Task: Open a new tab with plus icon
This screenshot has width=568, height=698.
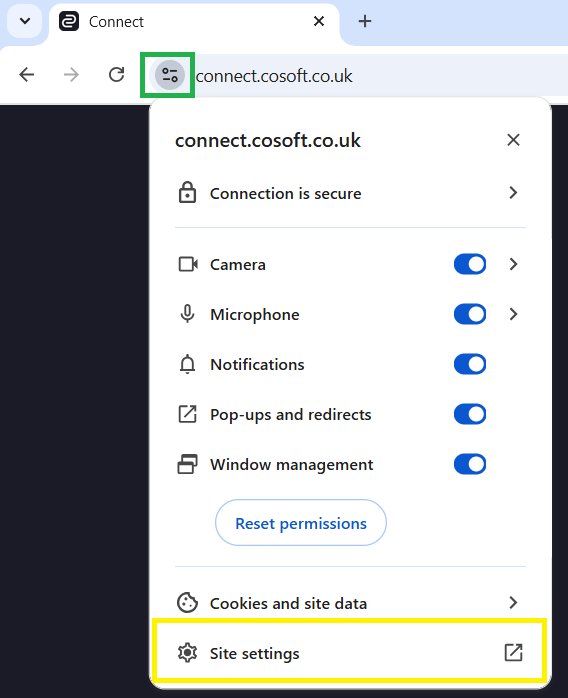Action: coord(365,21)
